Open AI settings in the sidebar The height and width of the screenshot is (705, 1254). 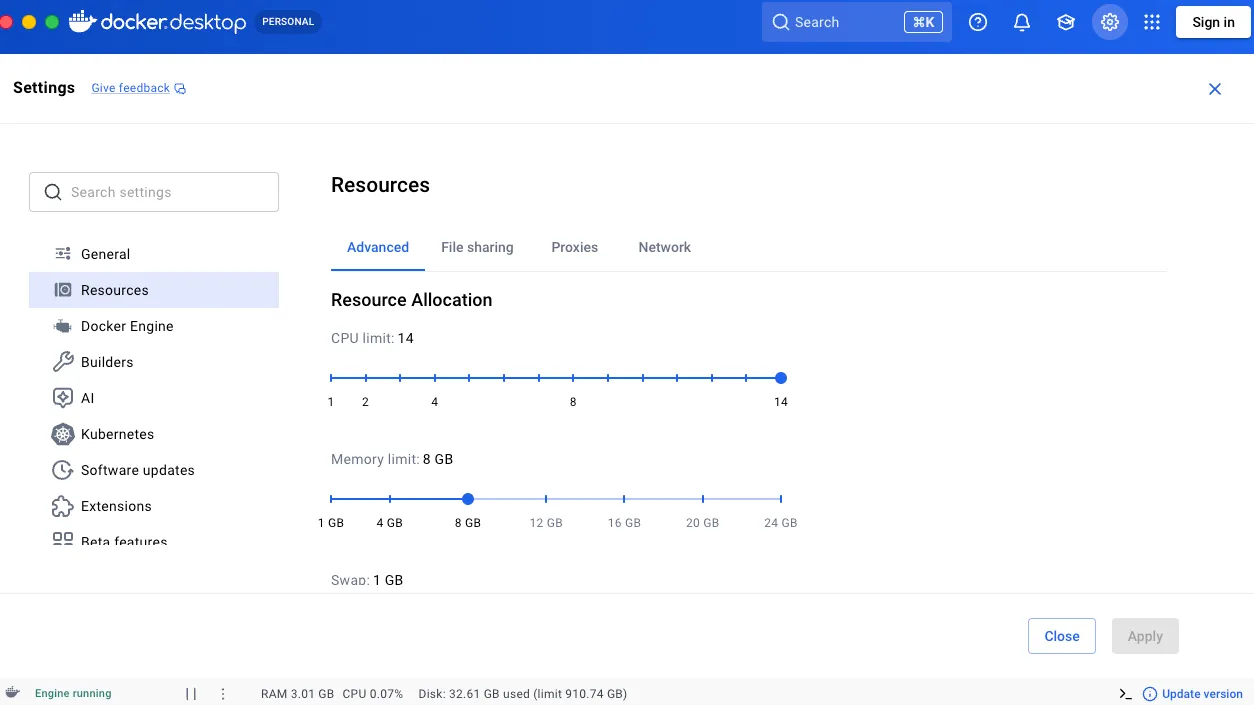[154, 398]
